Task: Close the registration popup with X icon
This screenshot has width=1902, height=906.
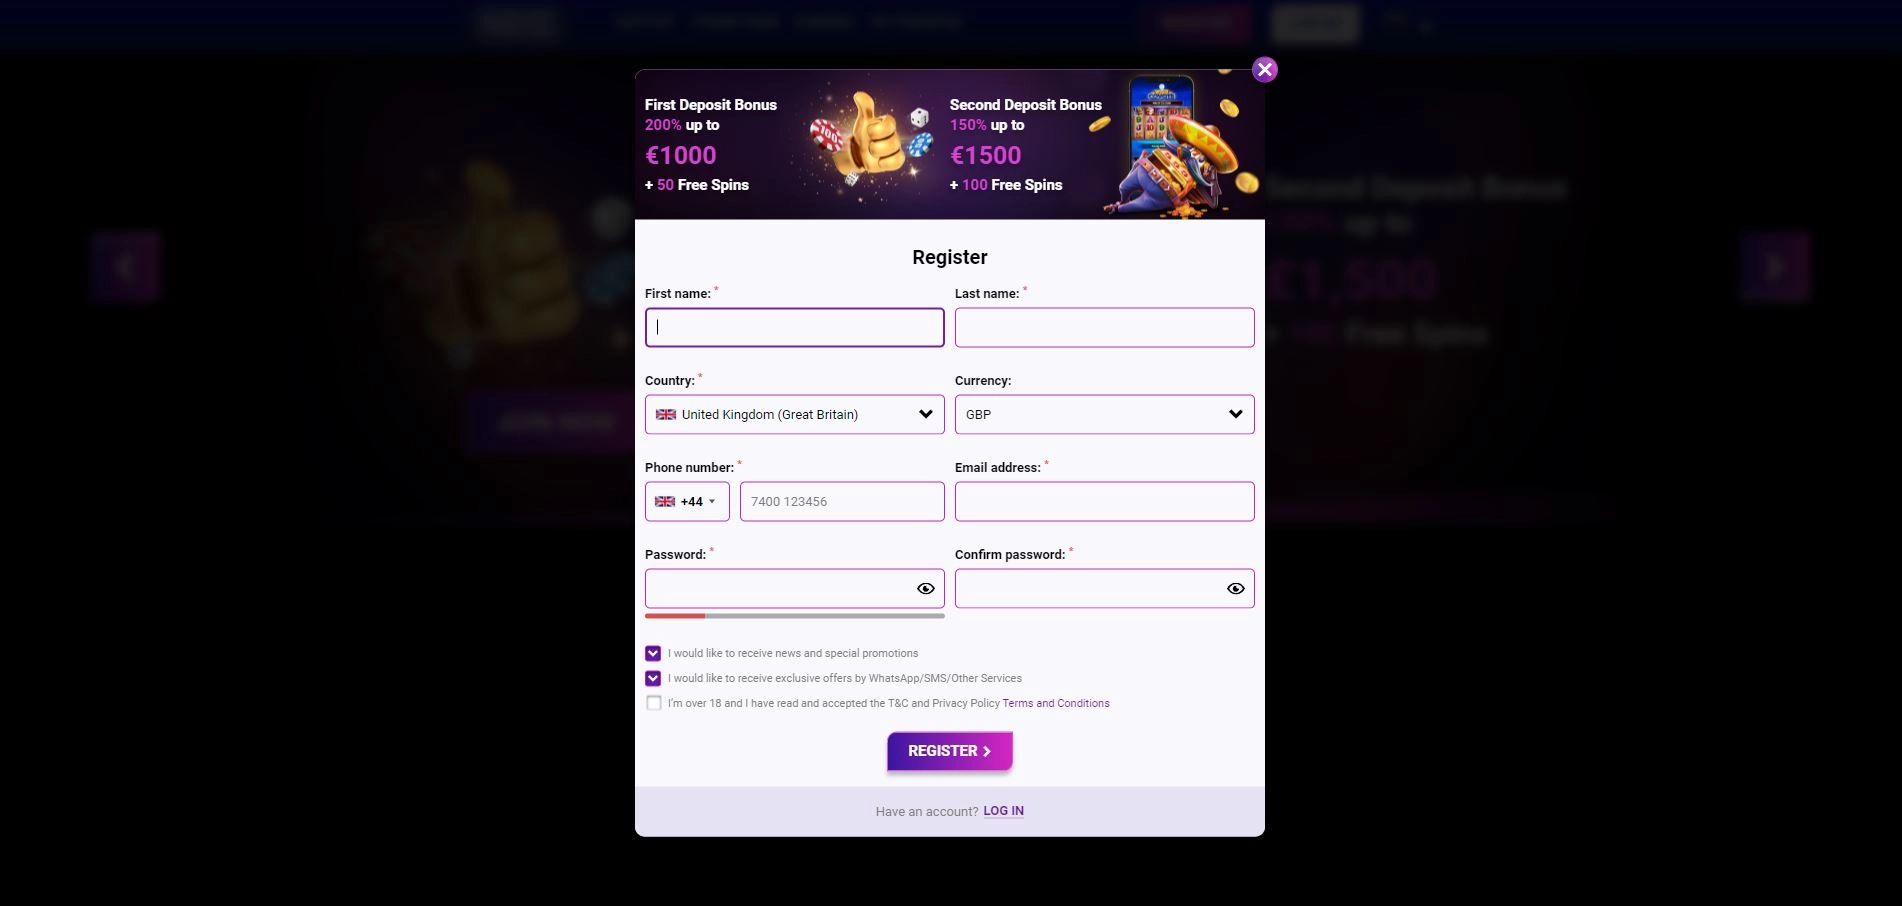Action: coord(1265,69)
